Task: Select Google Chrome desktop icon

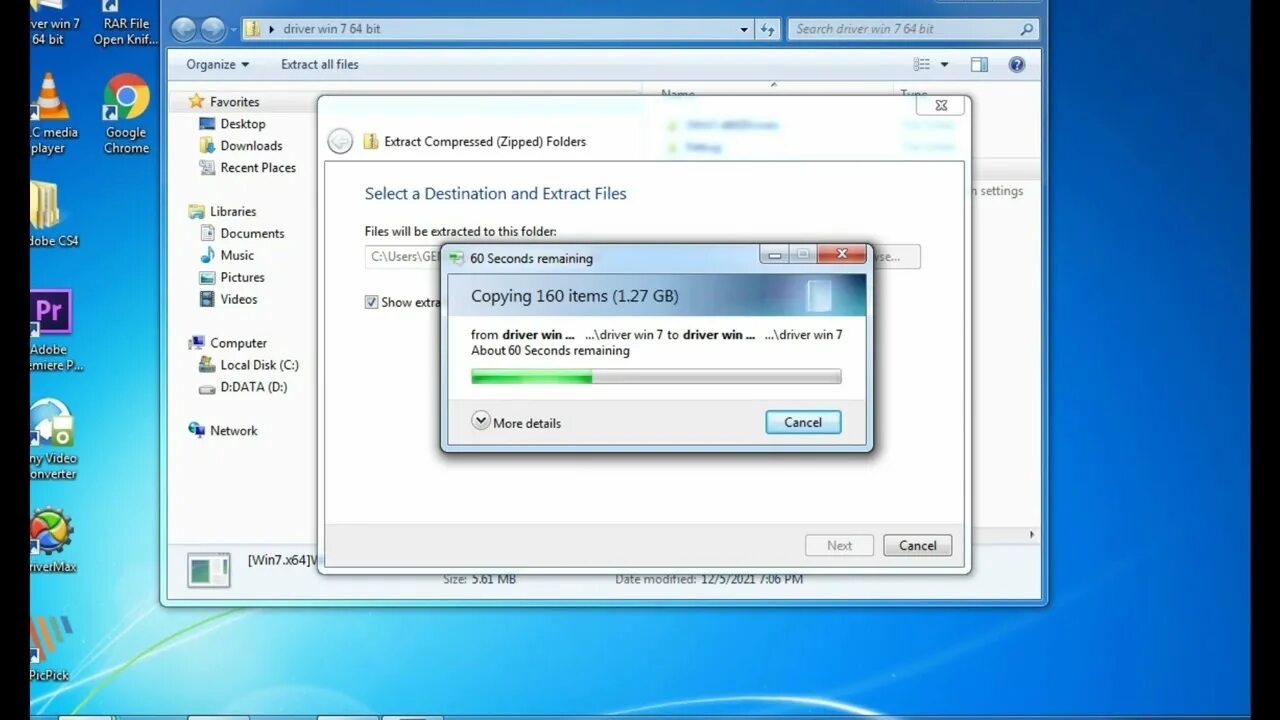Action: pos(126,114)
